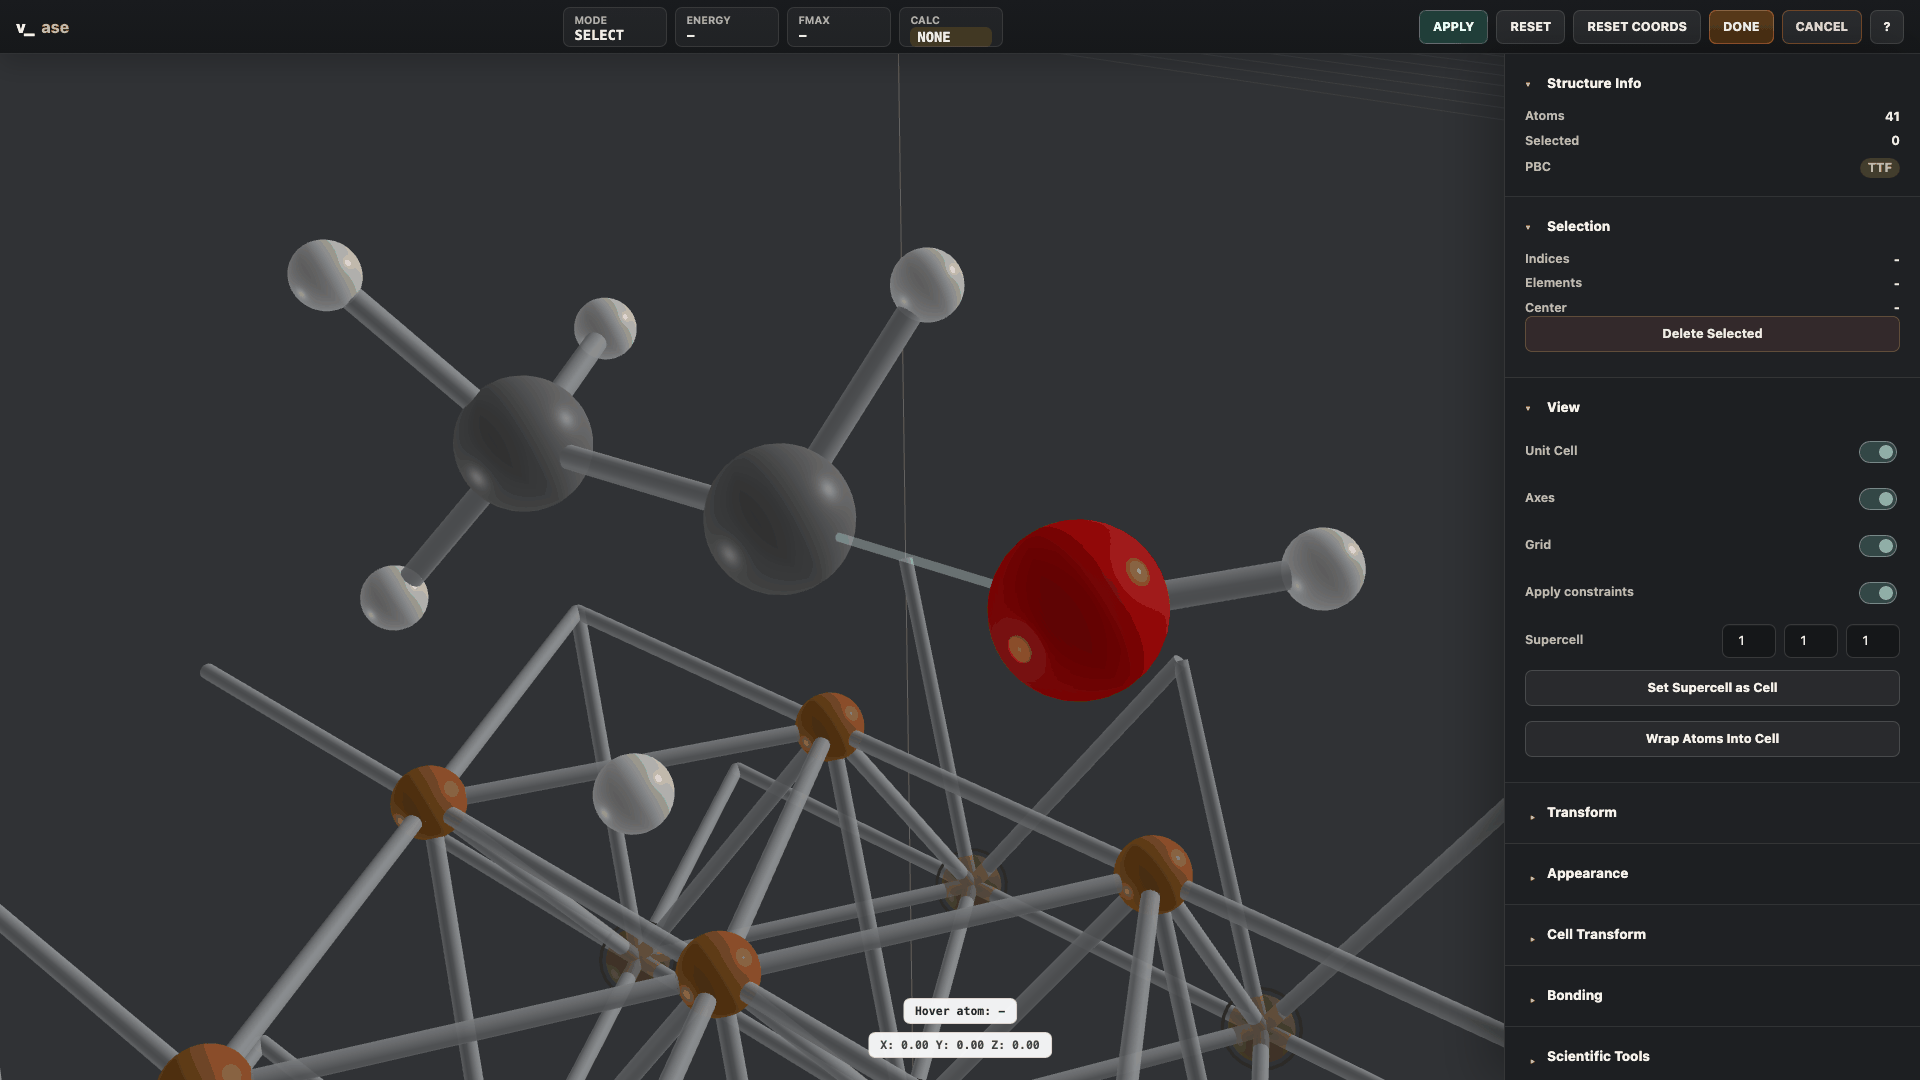This screenshot has height=1080, width=1920.
Task: Click the CALC NONE indicator
Action: click(950, 28)
